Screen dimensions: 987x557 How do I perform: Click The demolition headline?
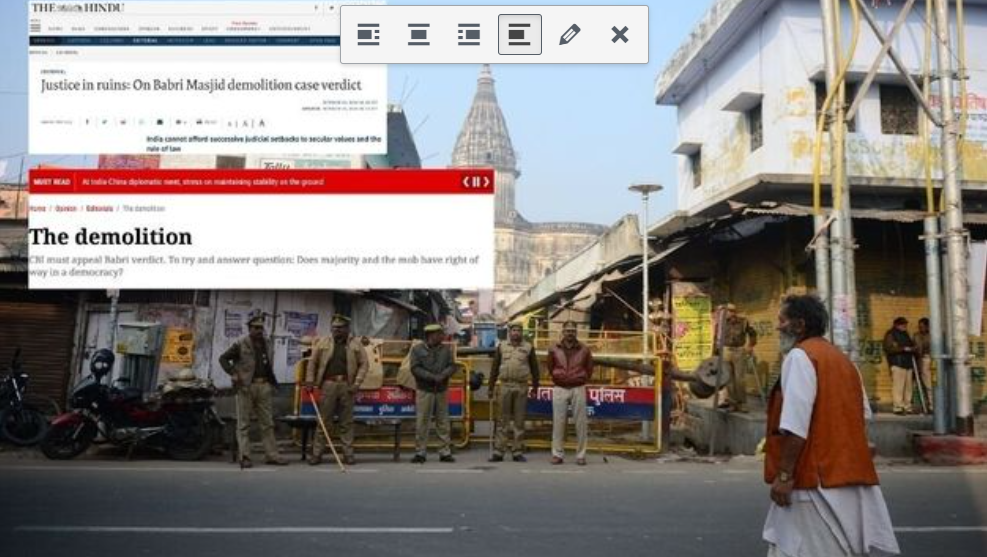point(110,237)
